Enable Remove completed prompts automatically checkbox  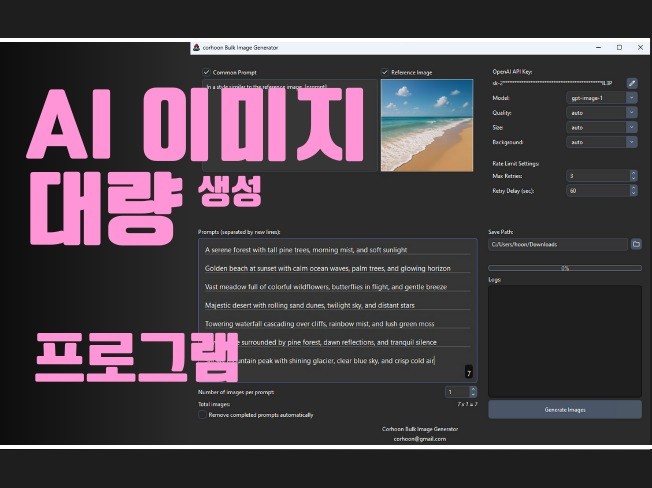(x=202, y=414)
